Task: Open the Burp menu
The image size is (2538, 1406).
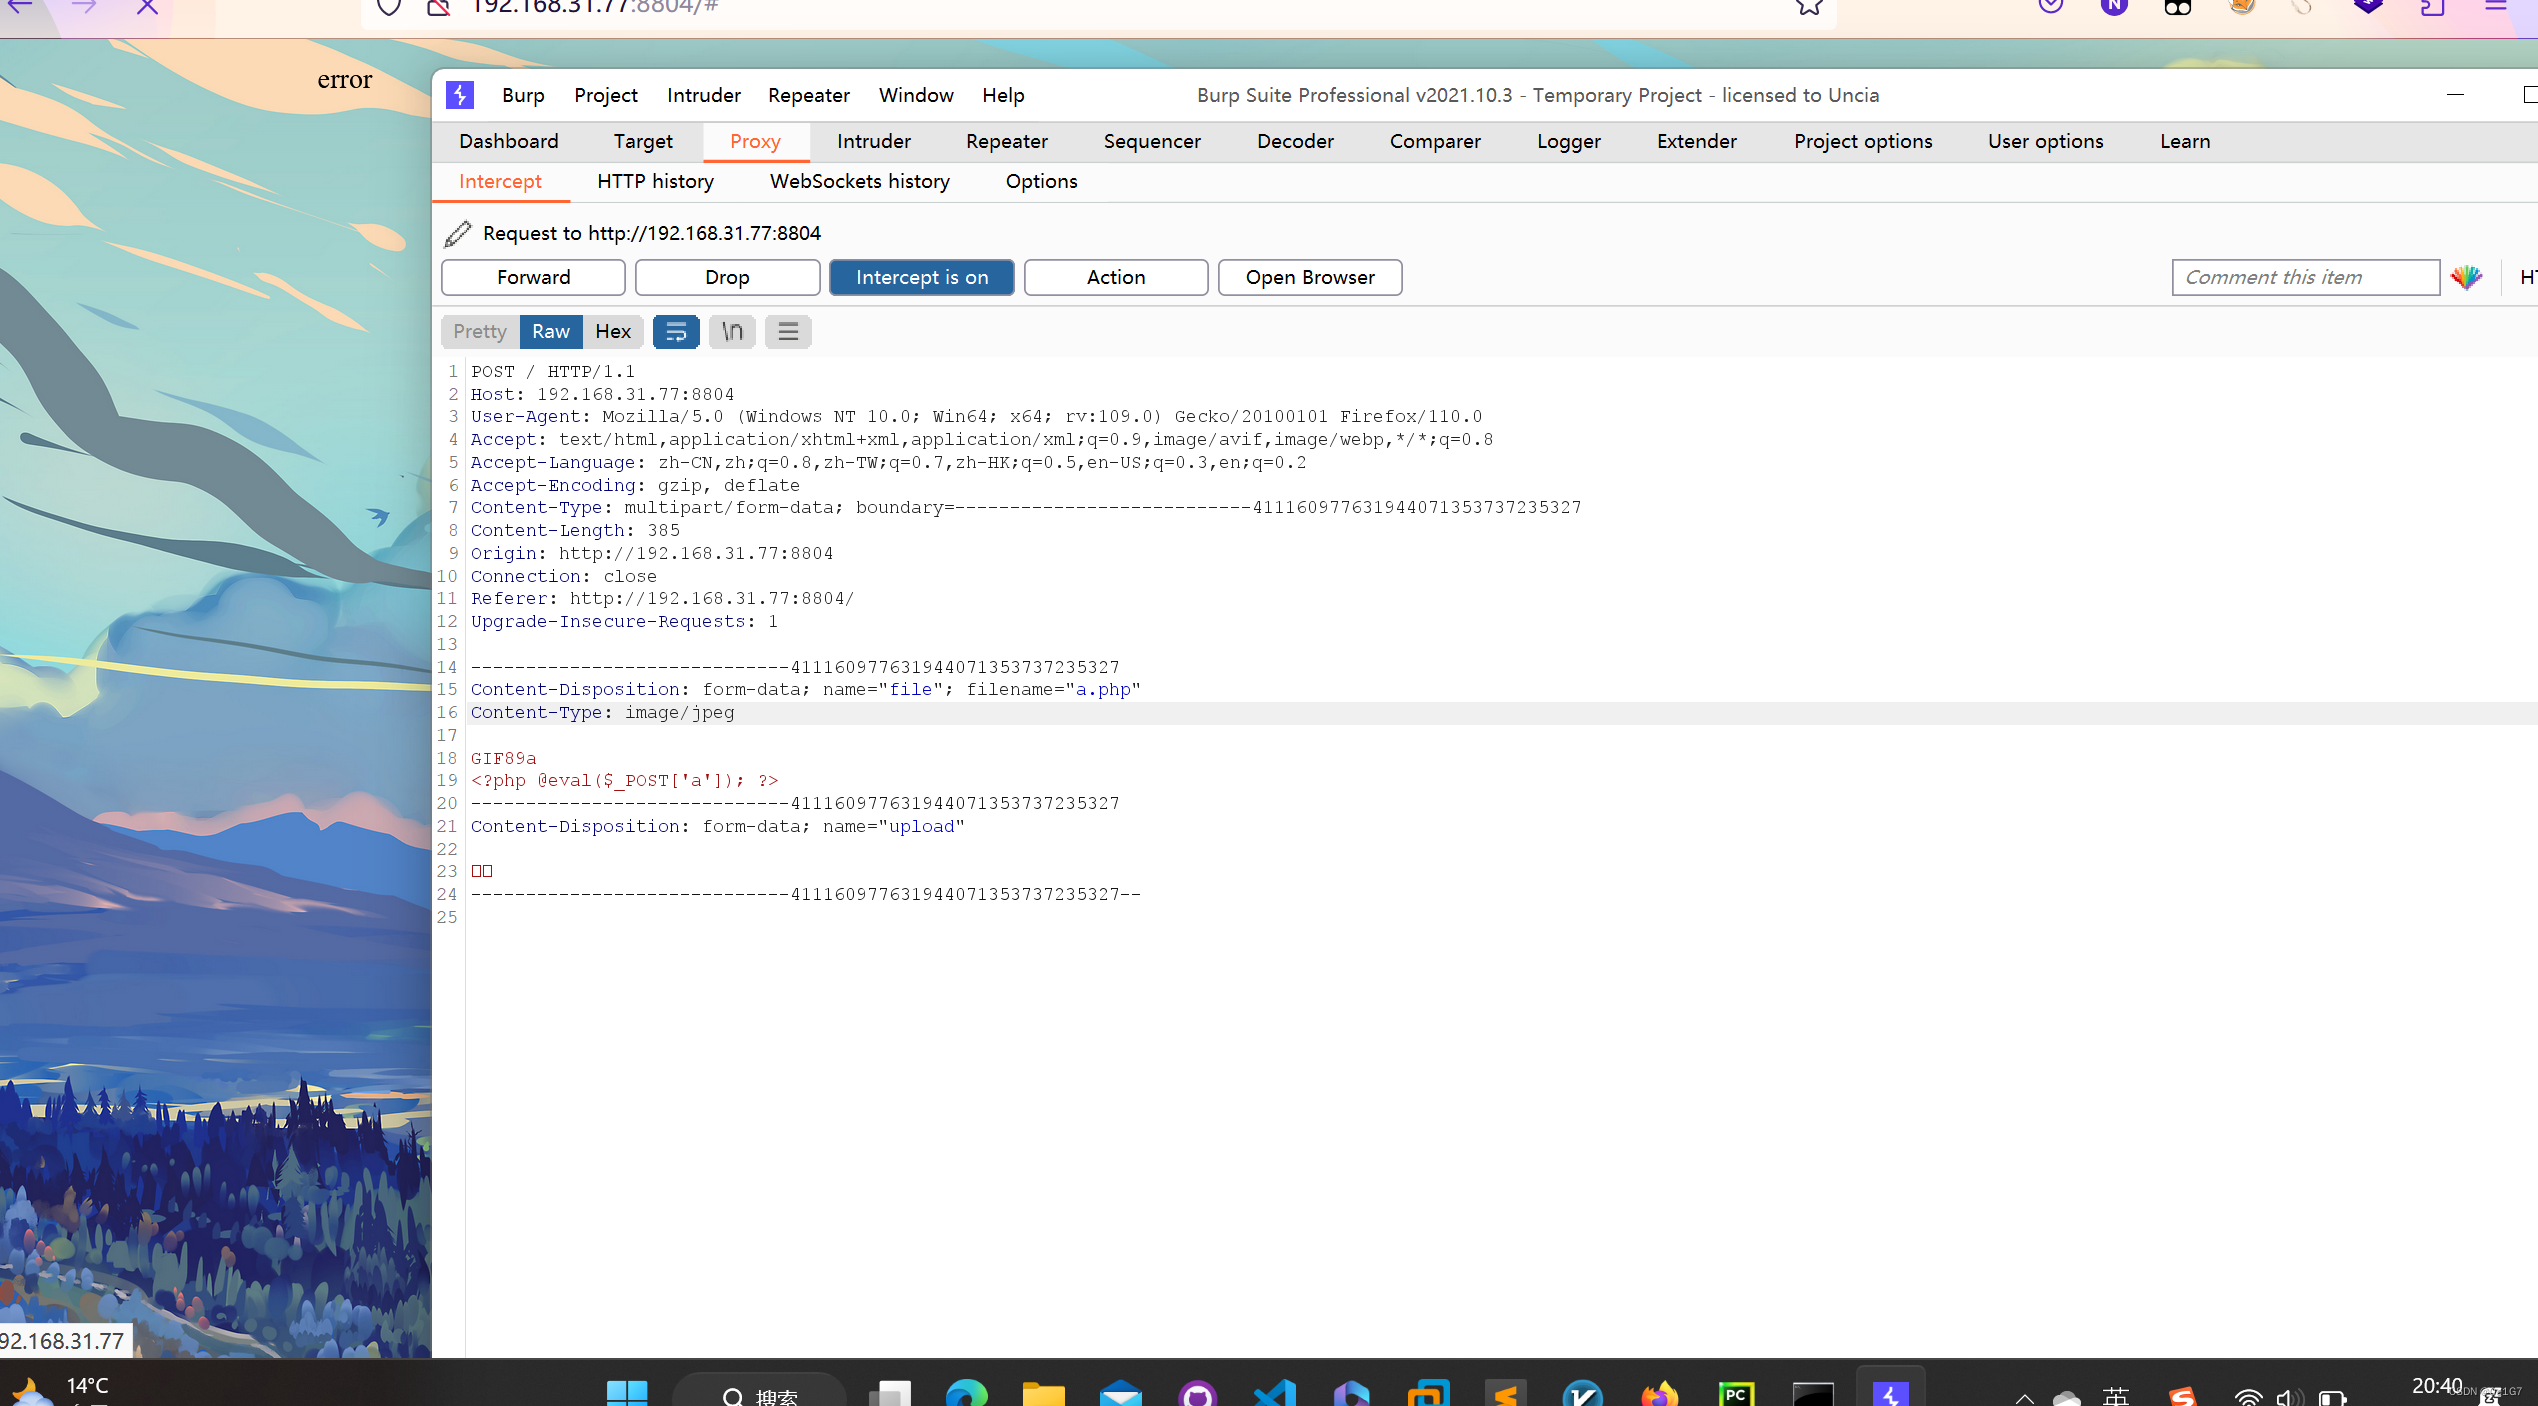Action: click(523, 95)
